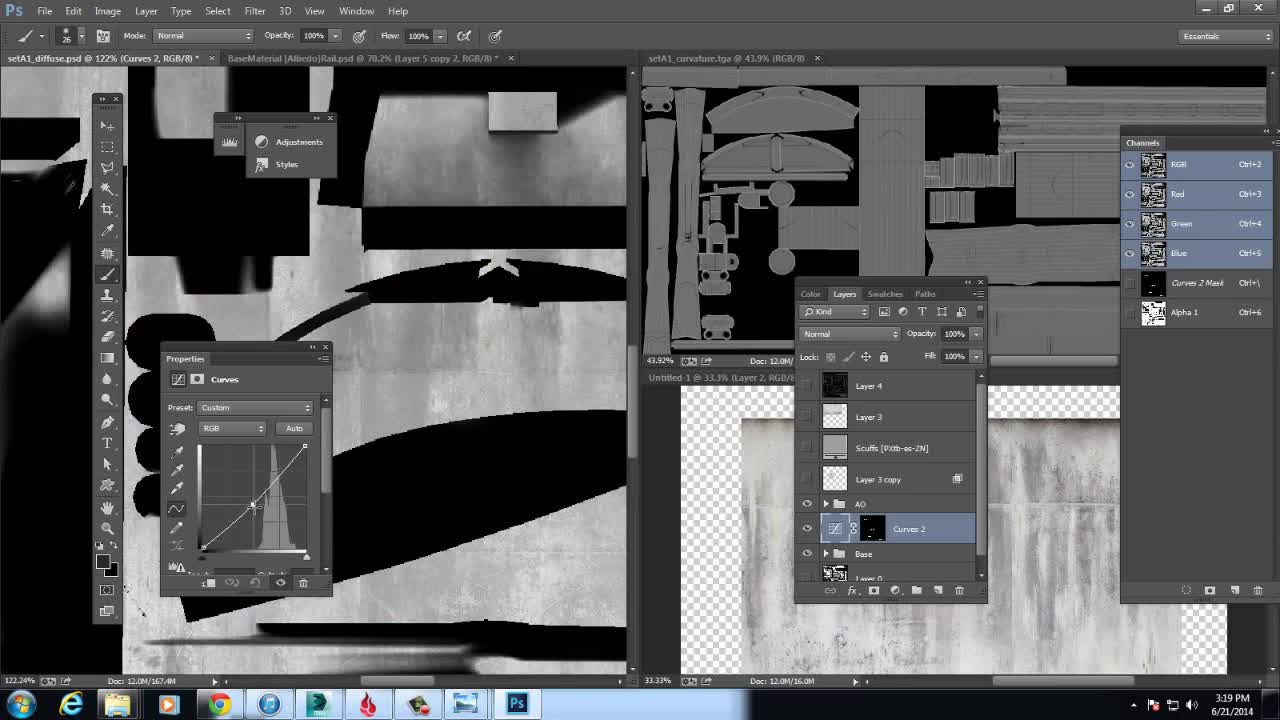Select the Eraser tool
1280x720 pixels.
pos(107,337)
